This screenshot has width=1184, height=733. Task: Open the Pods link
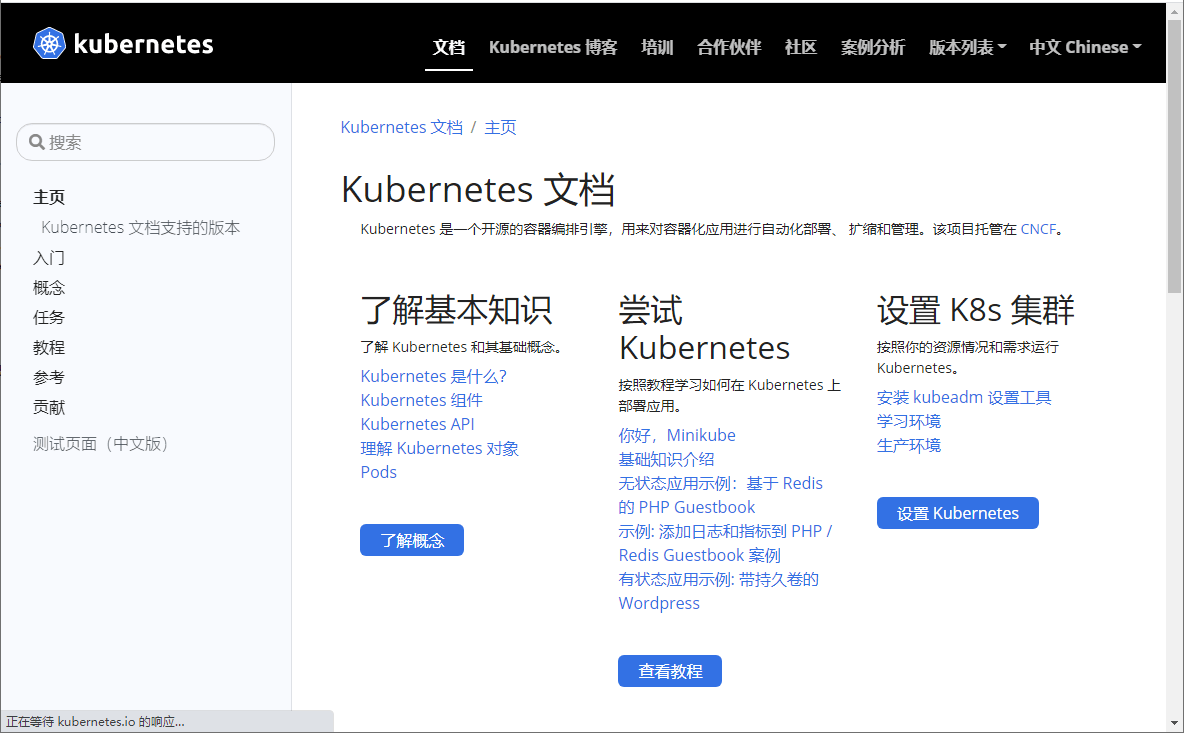click(x=378, y=472)
